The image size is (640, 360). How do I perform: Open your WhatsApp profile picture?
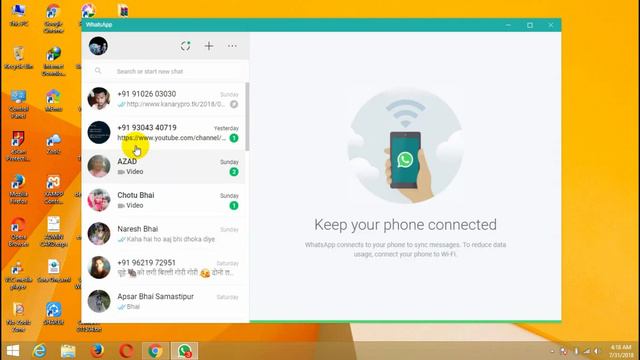point(98,46)
